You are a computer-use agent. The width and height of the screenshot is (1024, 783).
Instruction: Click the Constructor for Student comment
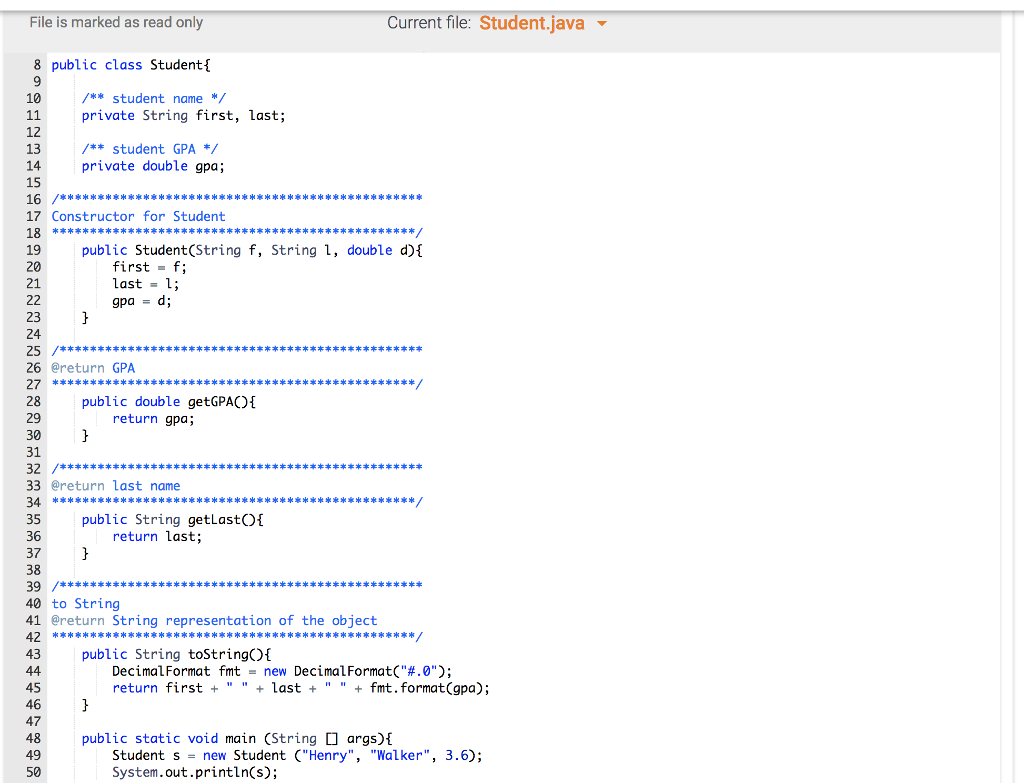pos(137,216)
